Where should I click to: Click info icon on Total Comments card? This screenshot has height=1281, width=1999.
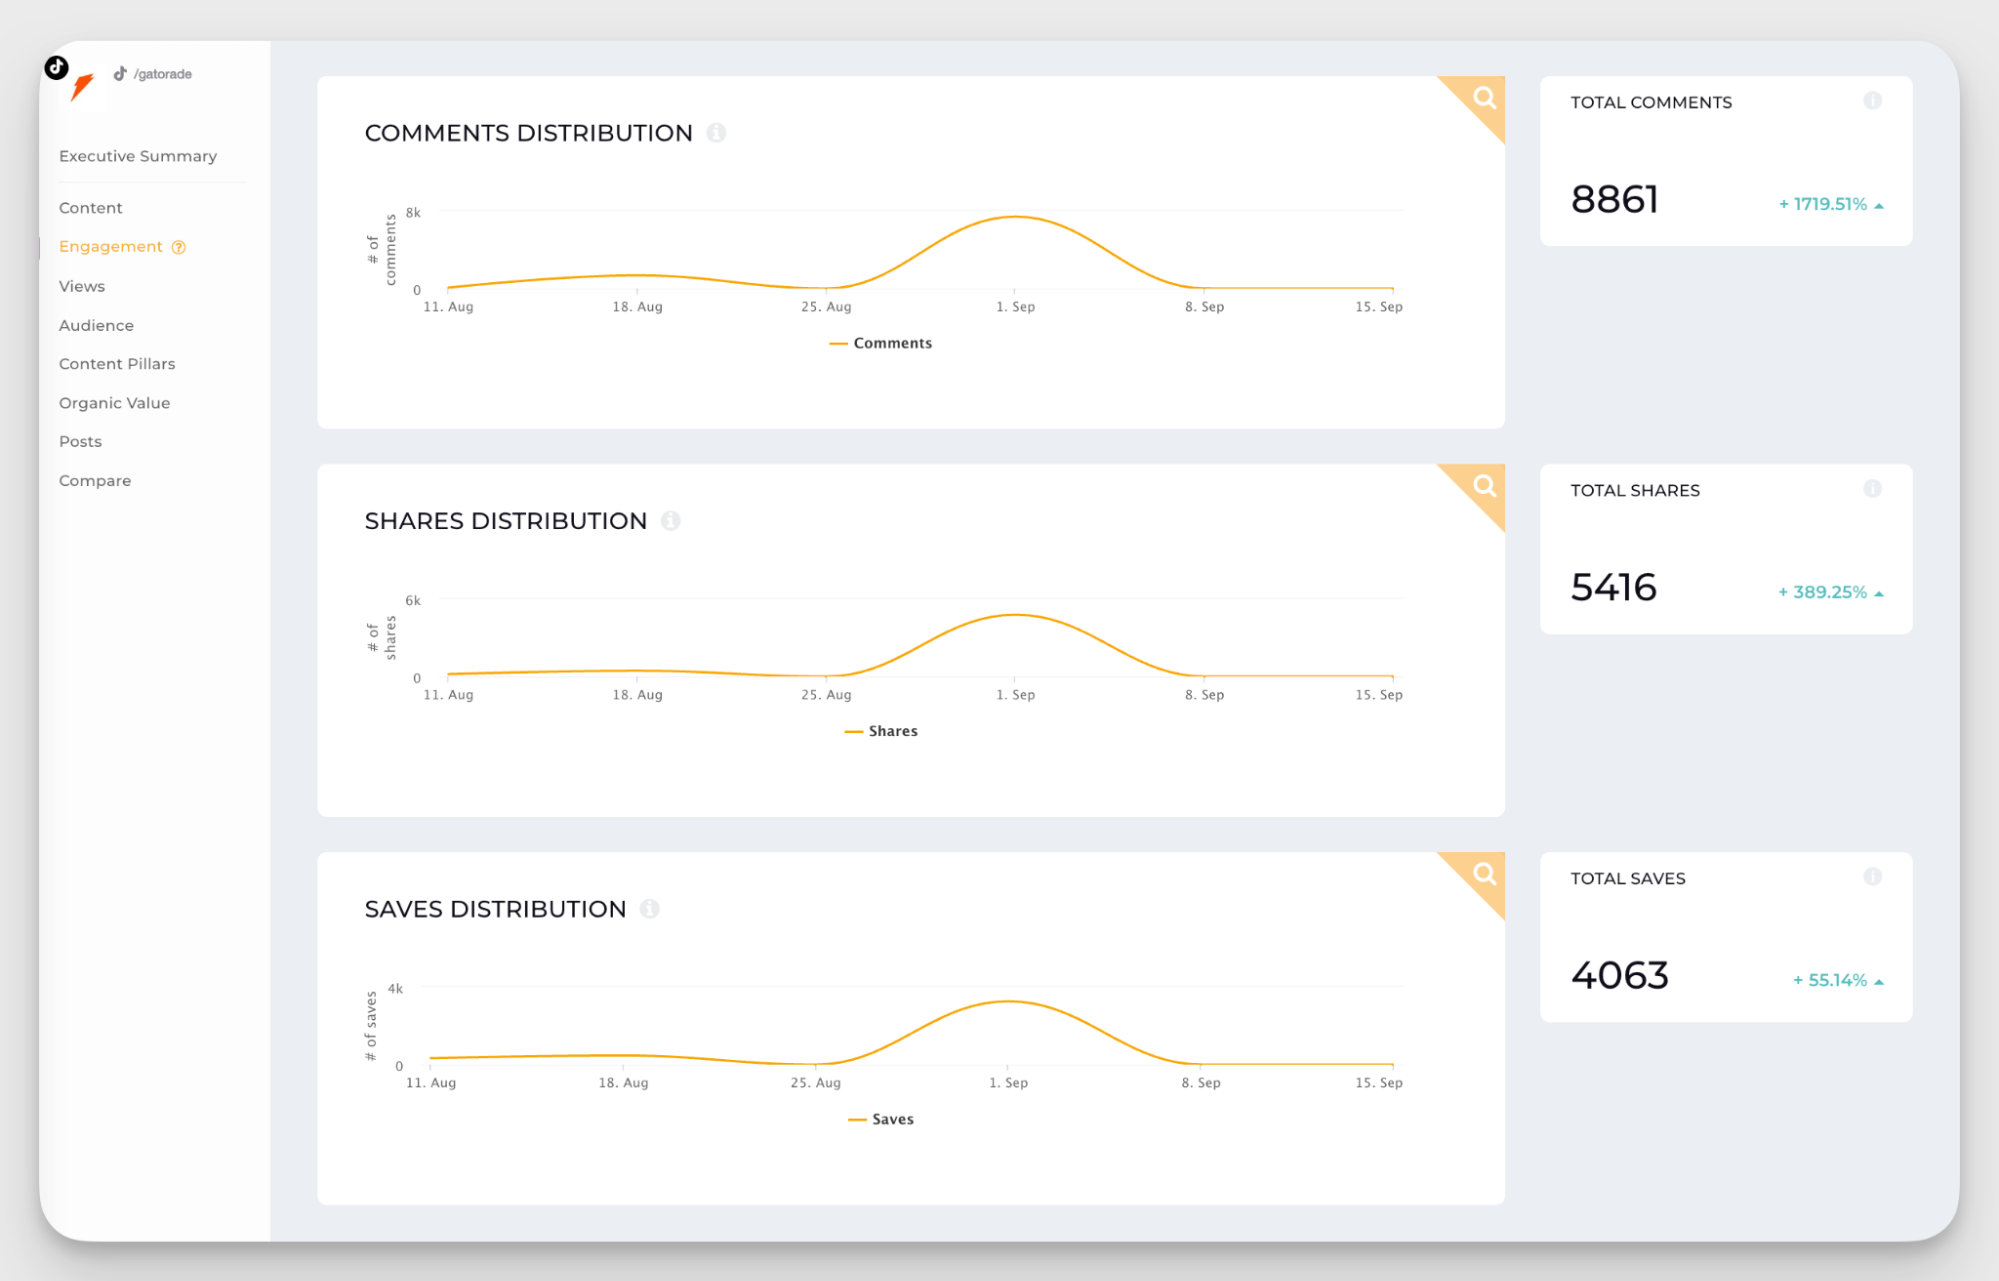coord(1872,101)
